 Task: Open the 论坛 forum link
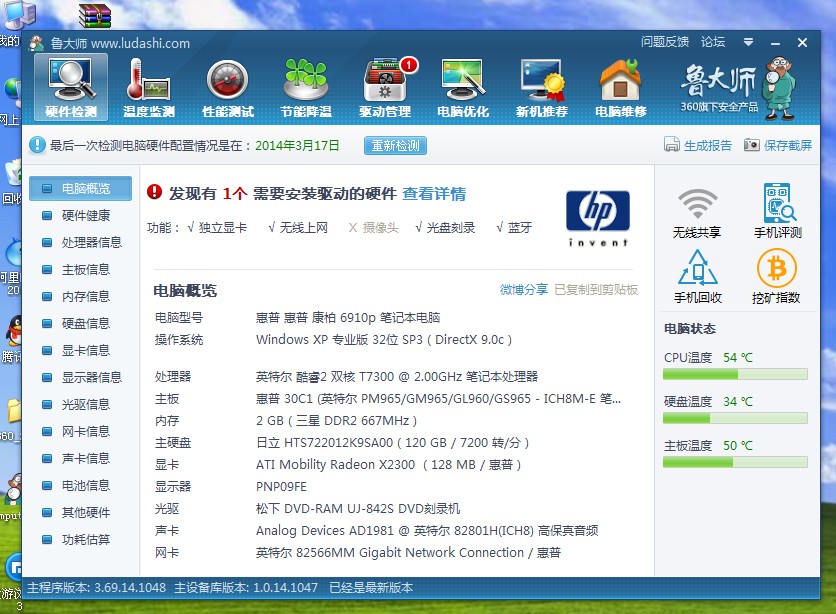click(713, 42)
